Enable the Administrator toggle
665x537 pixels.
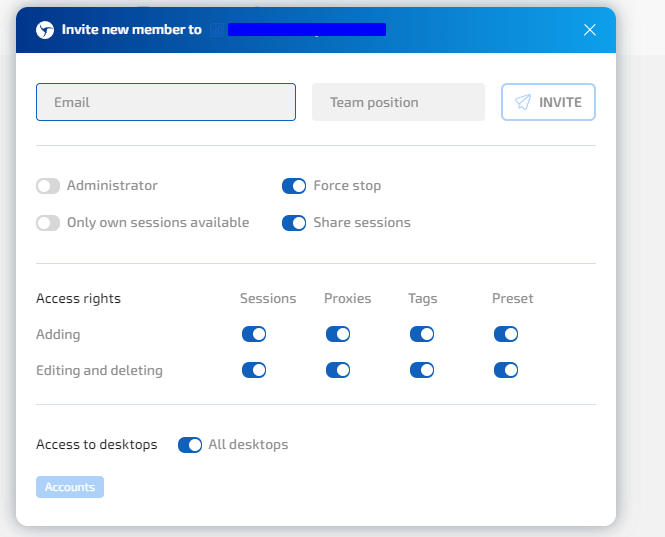click(48, 186)
